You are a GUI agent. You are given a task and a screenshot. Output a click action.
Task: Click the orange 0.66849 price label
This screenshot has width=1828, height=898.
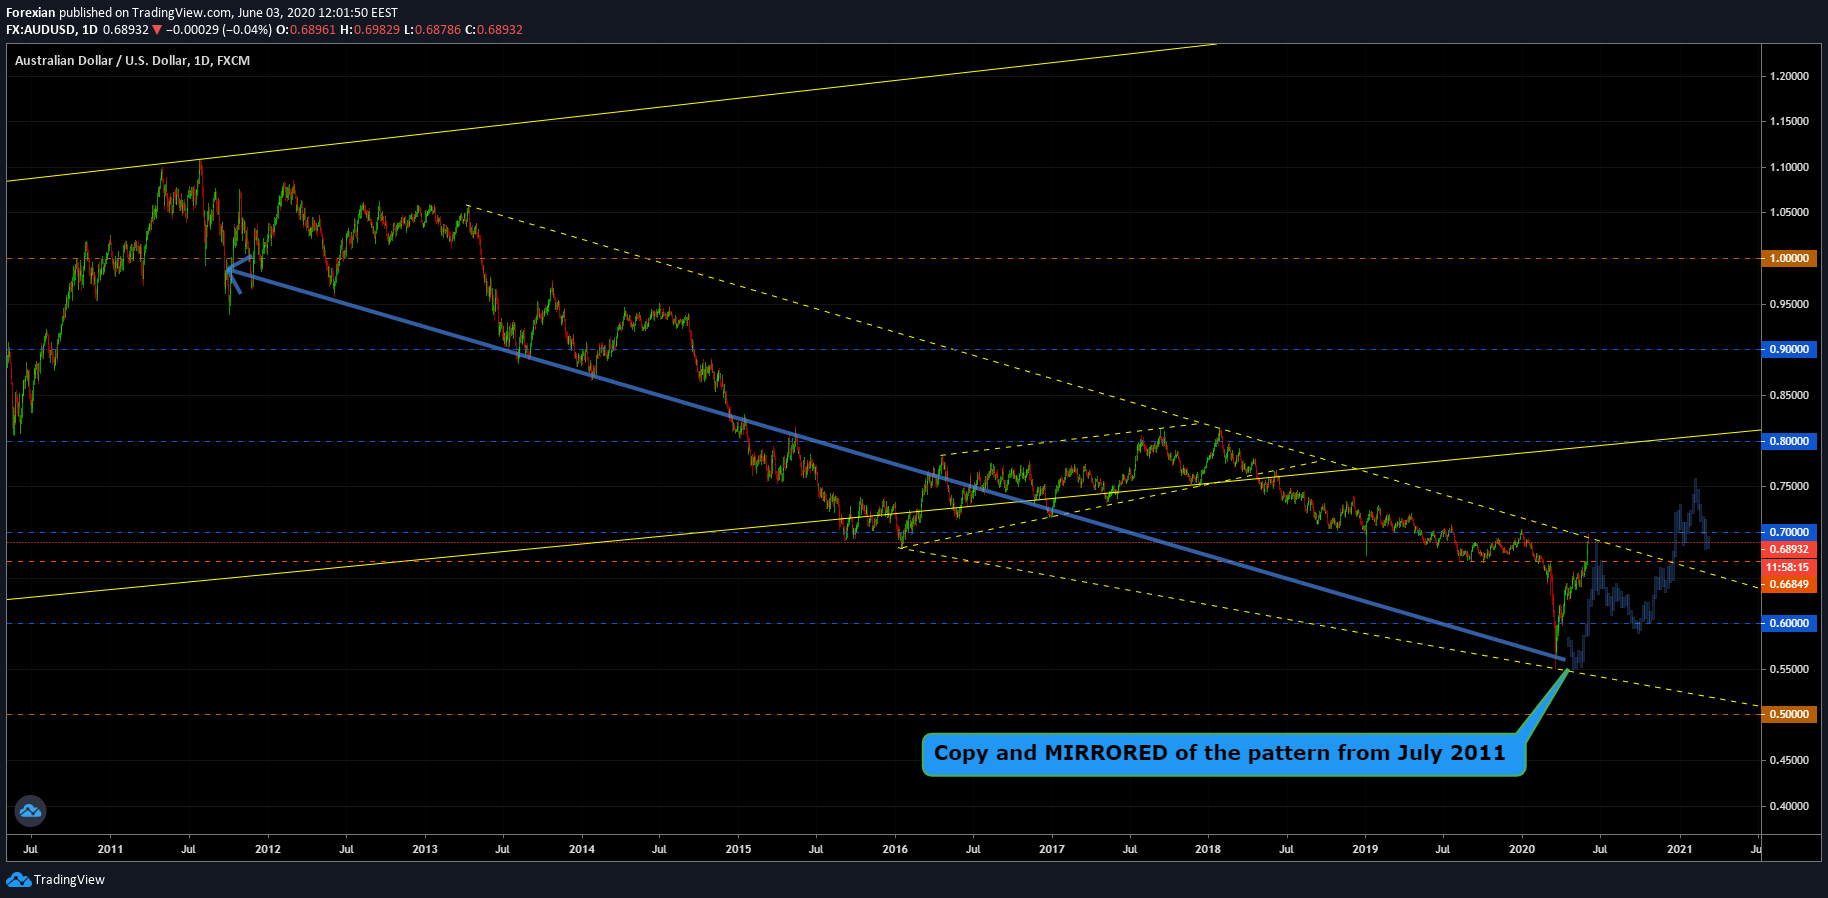click(x=1789, y=584)
